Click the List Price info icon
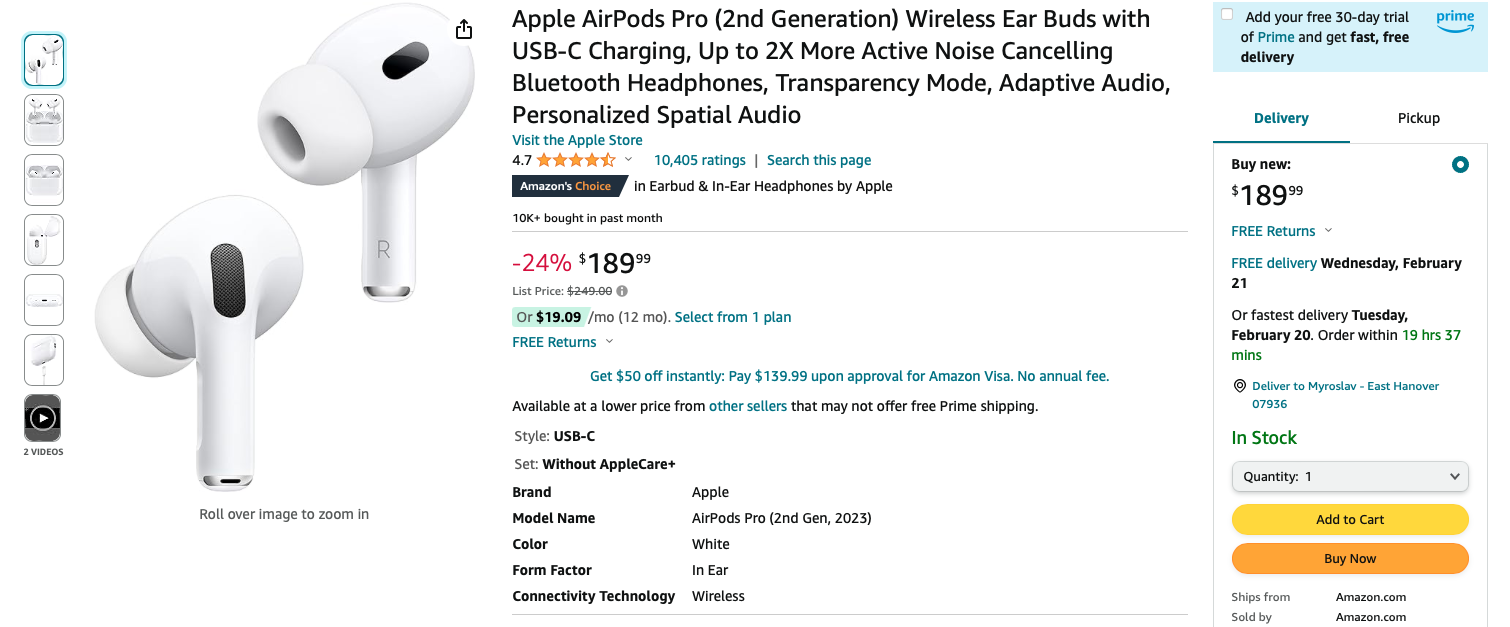This screenshot has height=627, width=1510. (x=622, y=291)
